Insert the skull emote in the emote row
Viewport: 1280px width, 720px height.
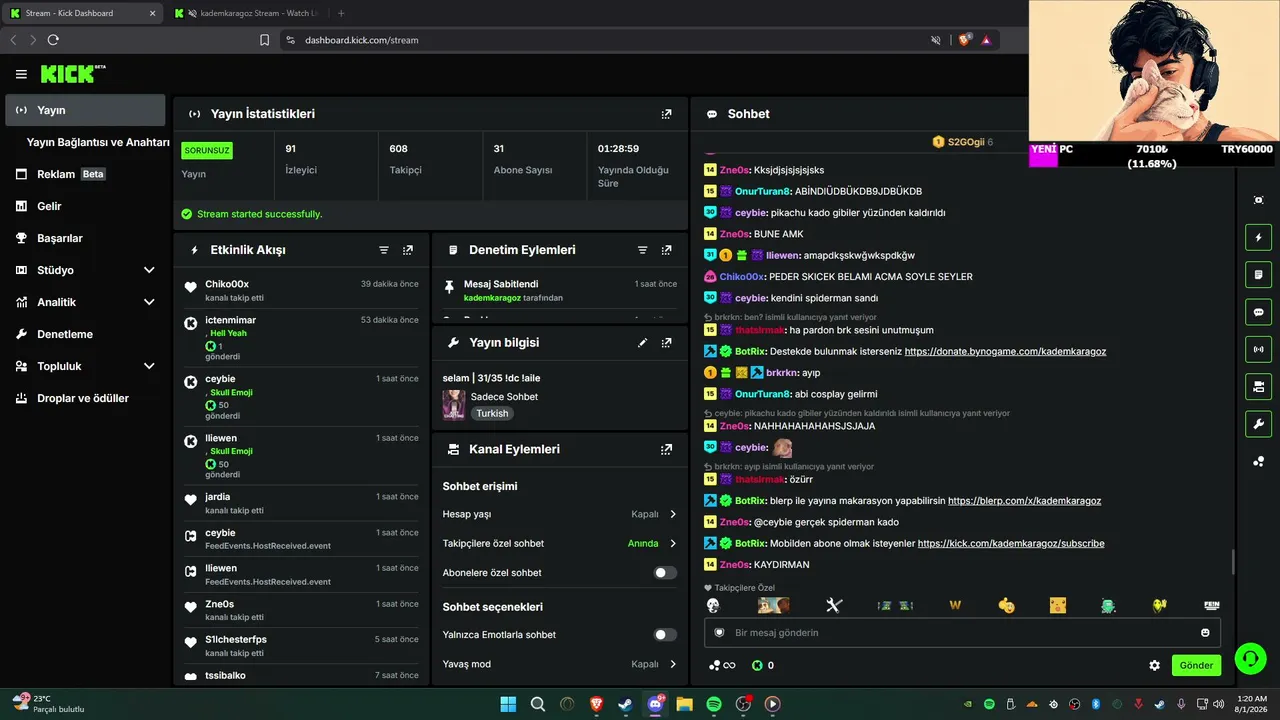tap(713, 605)
